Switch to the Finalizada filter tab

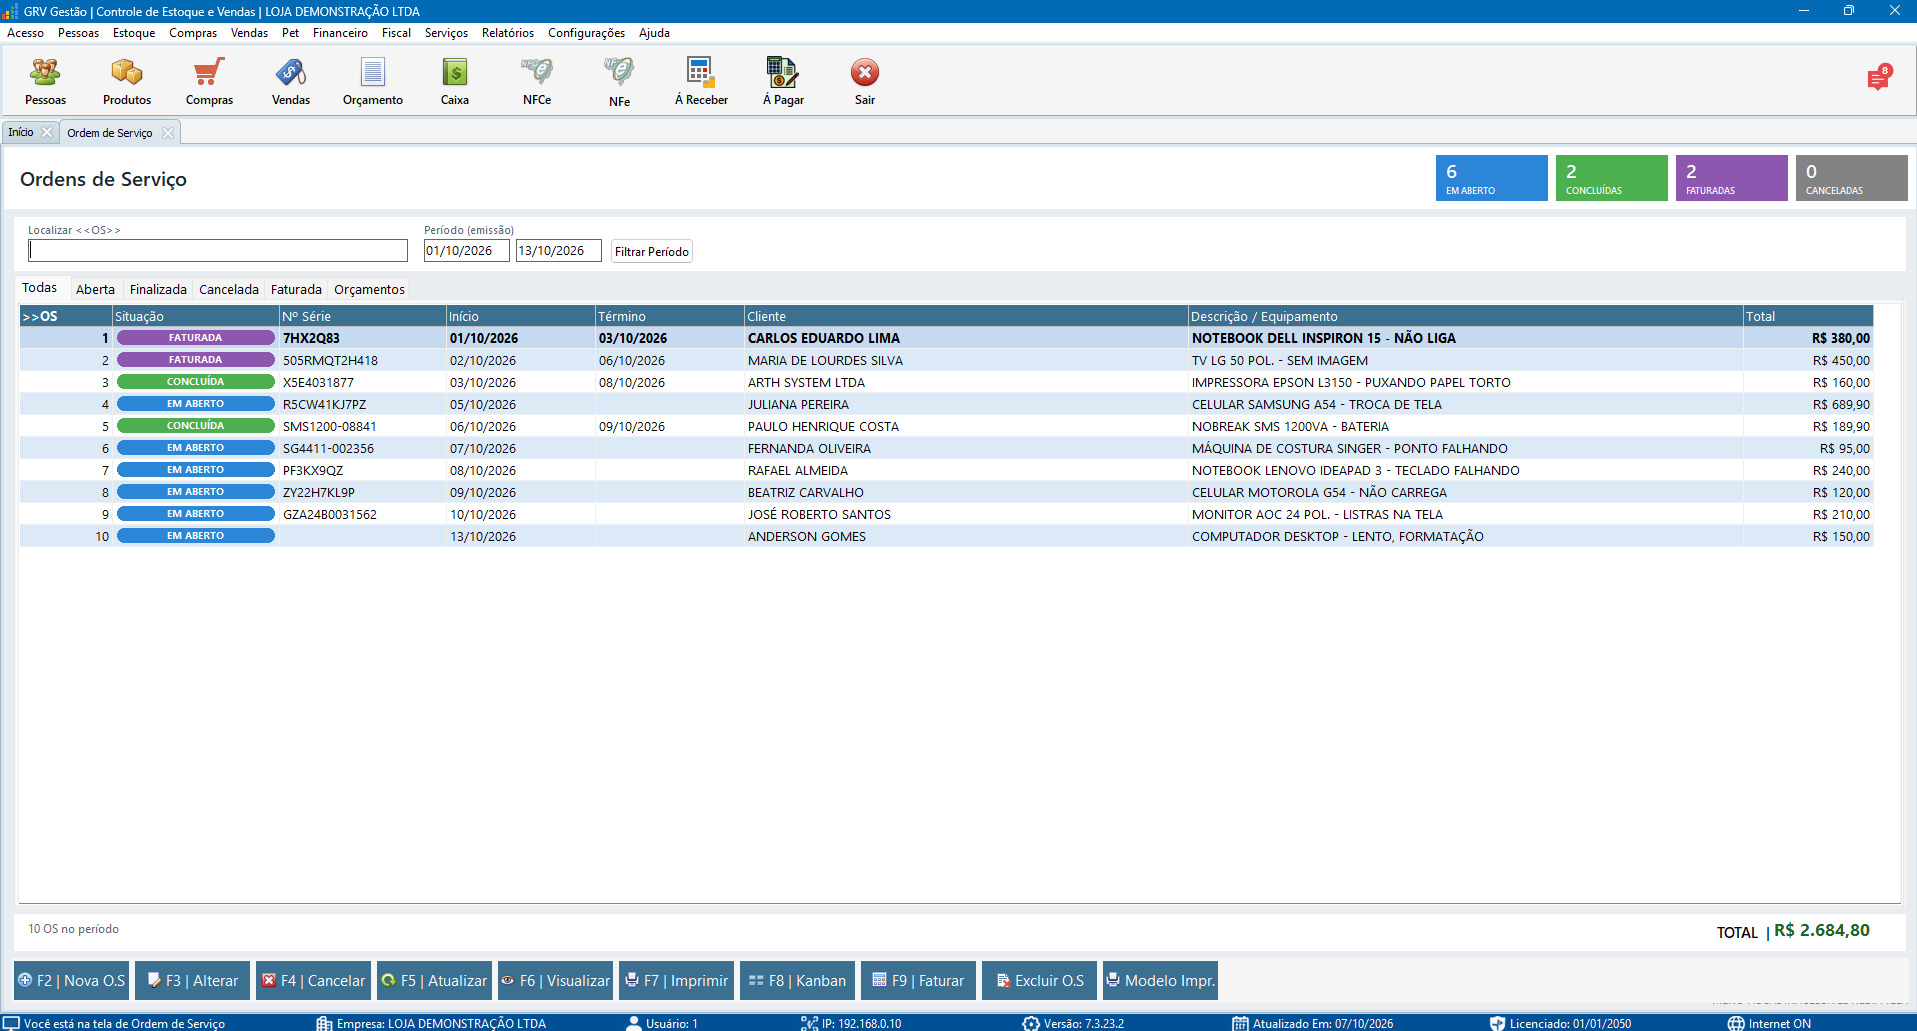pyautogui.click(x=158, y=289)
